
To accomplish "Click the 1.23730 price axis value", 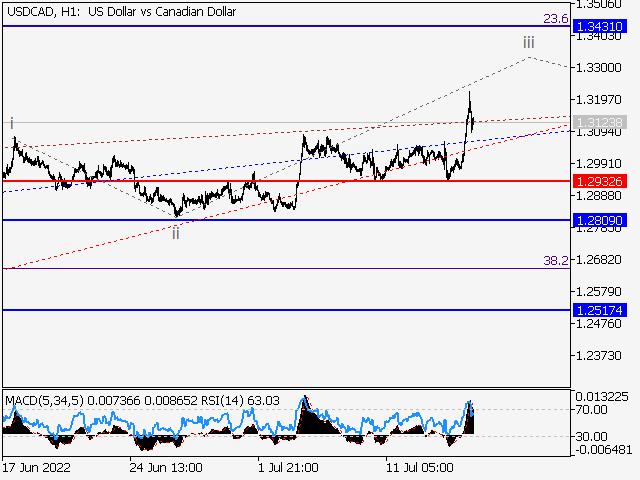I will (598, 356).
